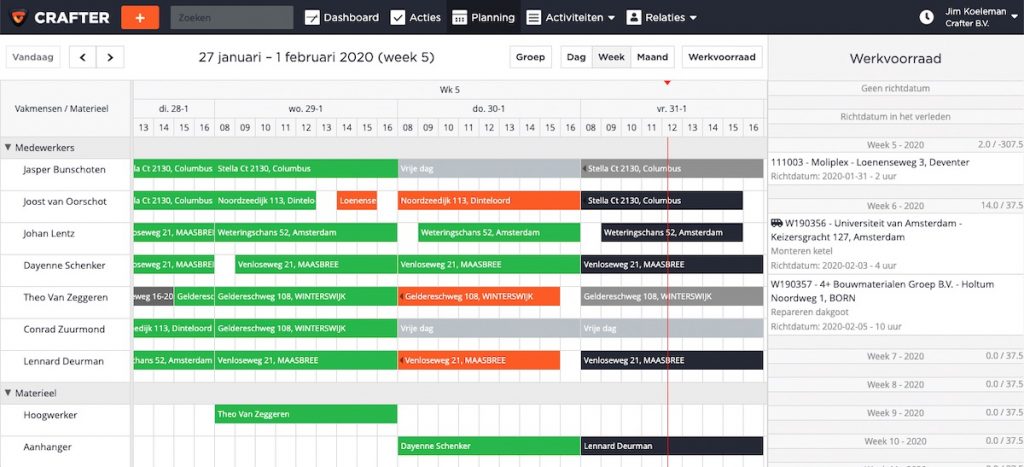The height and width of the screenshot is (467, 1024).
Task: Open Theo's orange Geldereschweg 108 Thursday block
Action: [x=479, y=297]
